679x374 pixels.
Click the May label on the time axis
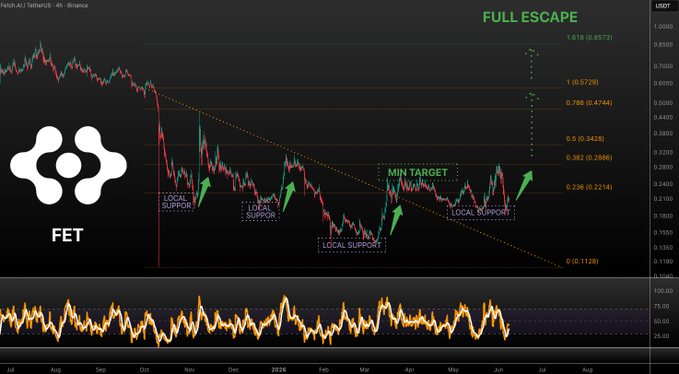(x=453, y=370)
